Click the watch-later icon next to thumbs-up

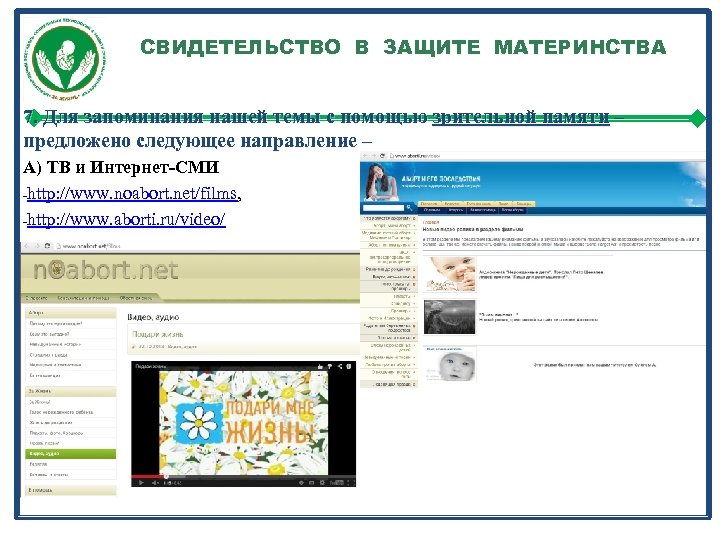click(x=330, y=366)
